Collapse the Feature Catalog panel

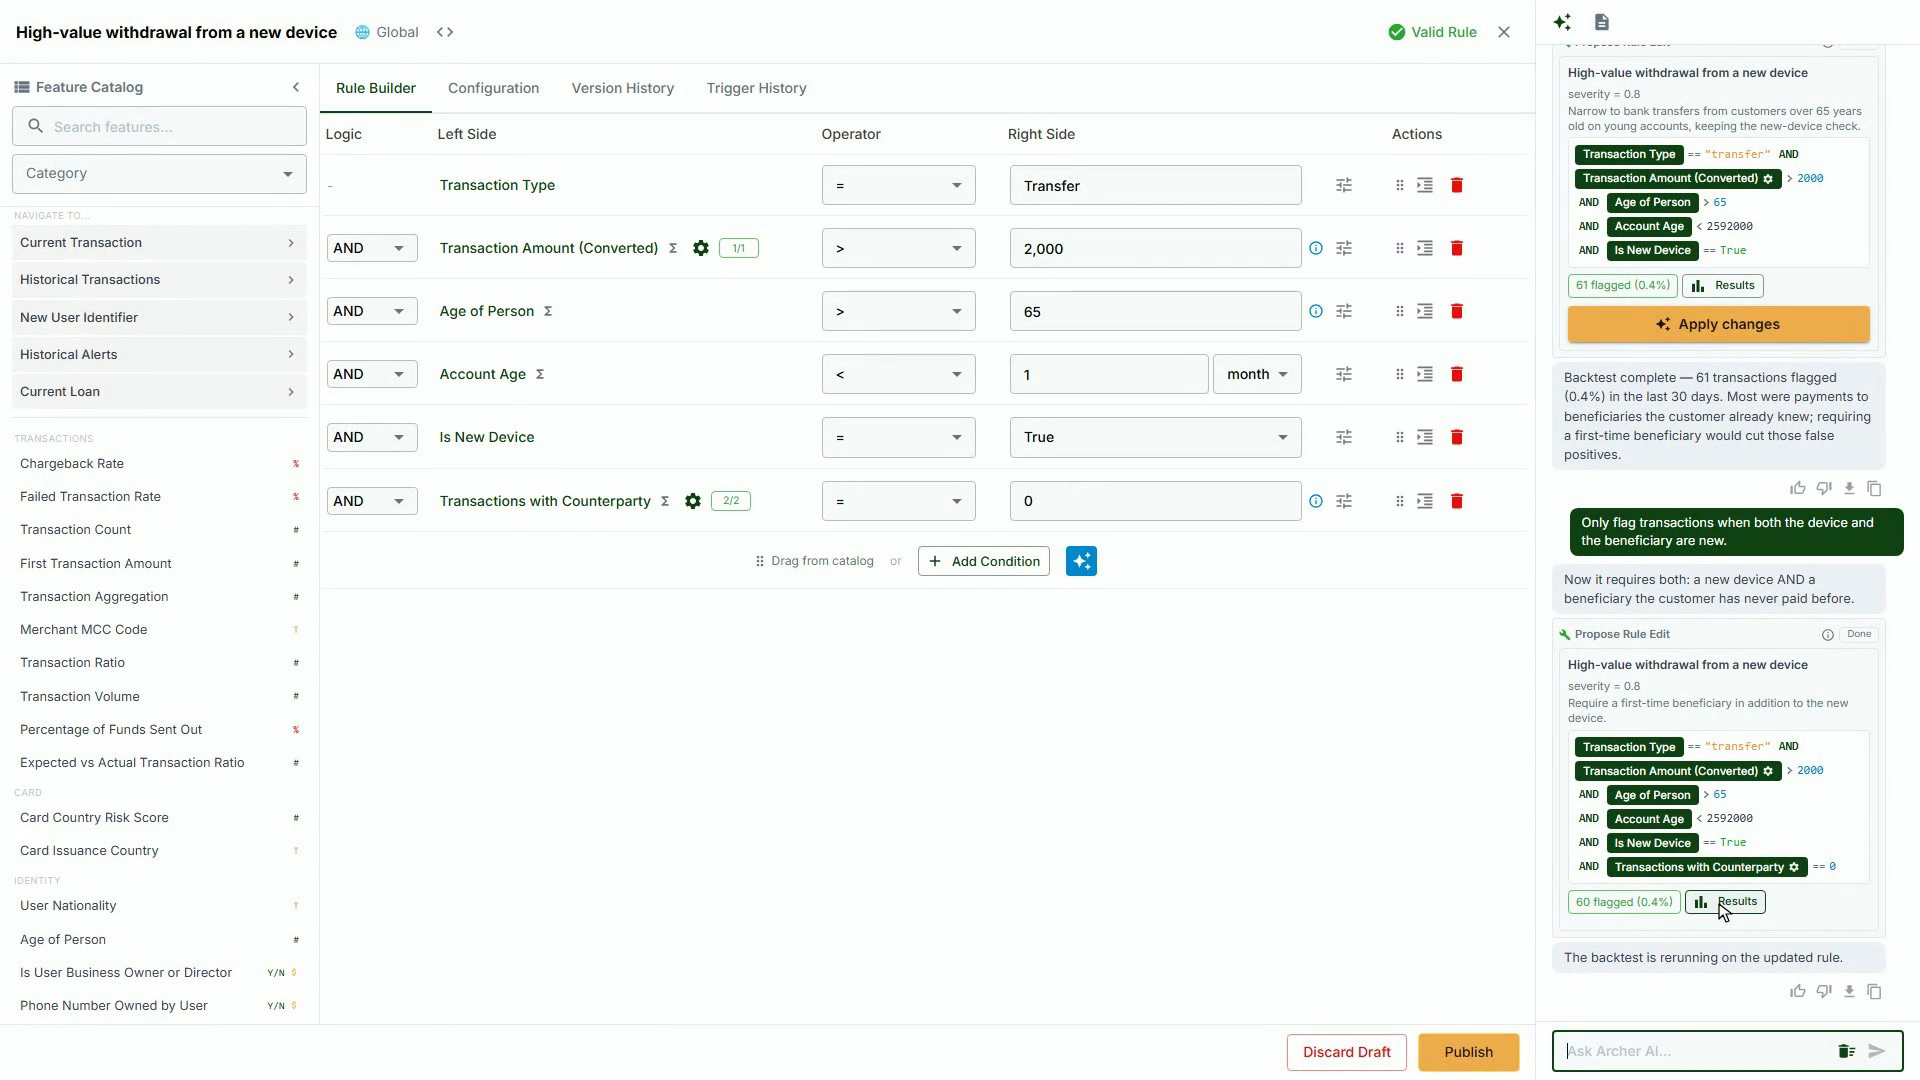[x=296, y=87]
